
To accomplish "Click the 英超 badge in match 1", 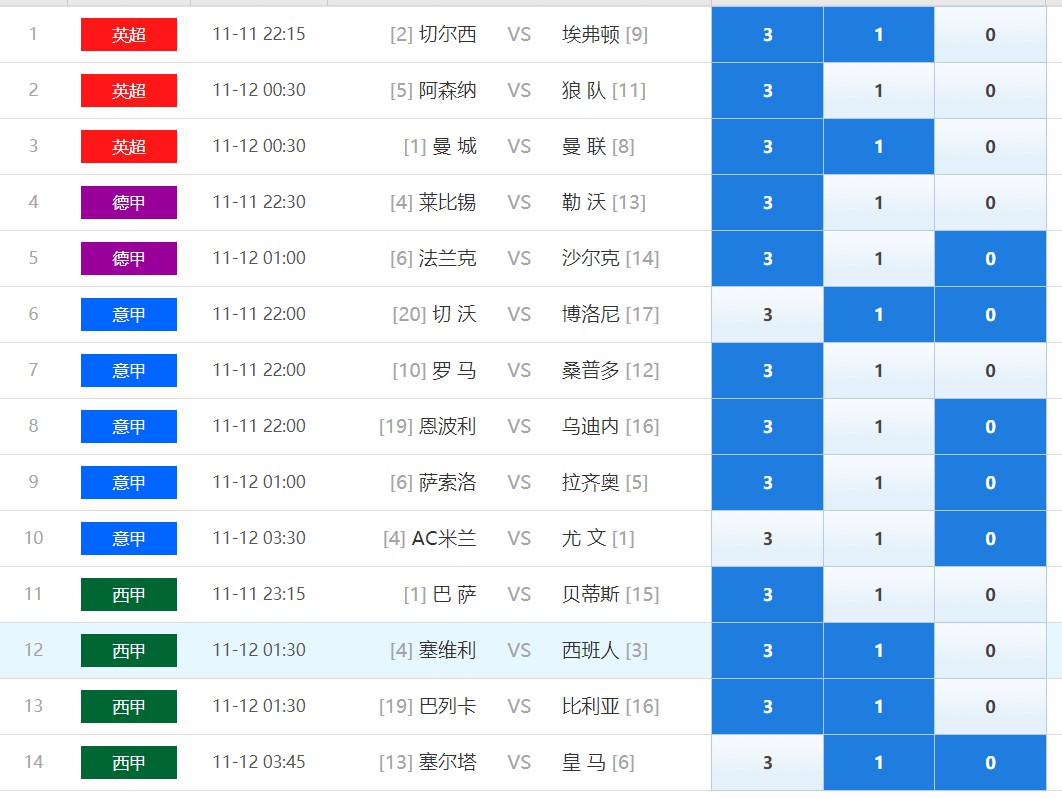I will tap(129, 35).
